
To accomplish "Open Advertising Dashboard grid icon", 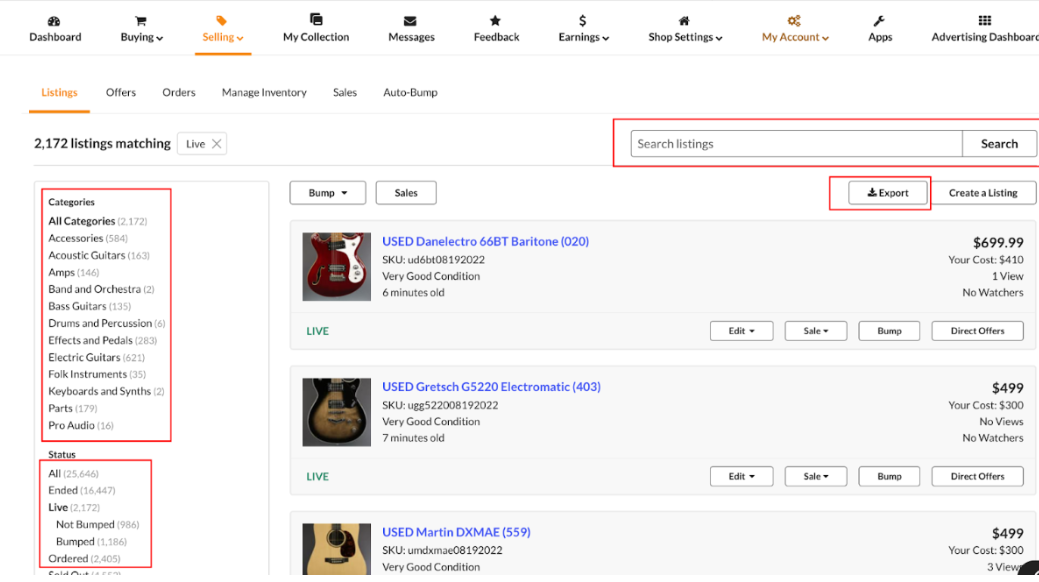I will 984,21.
